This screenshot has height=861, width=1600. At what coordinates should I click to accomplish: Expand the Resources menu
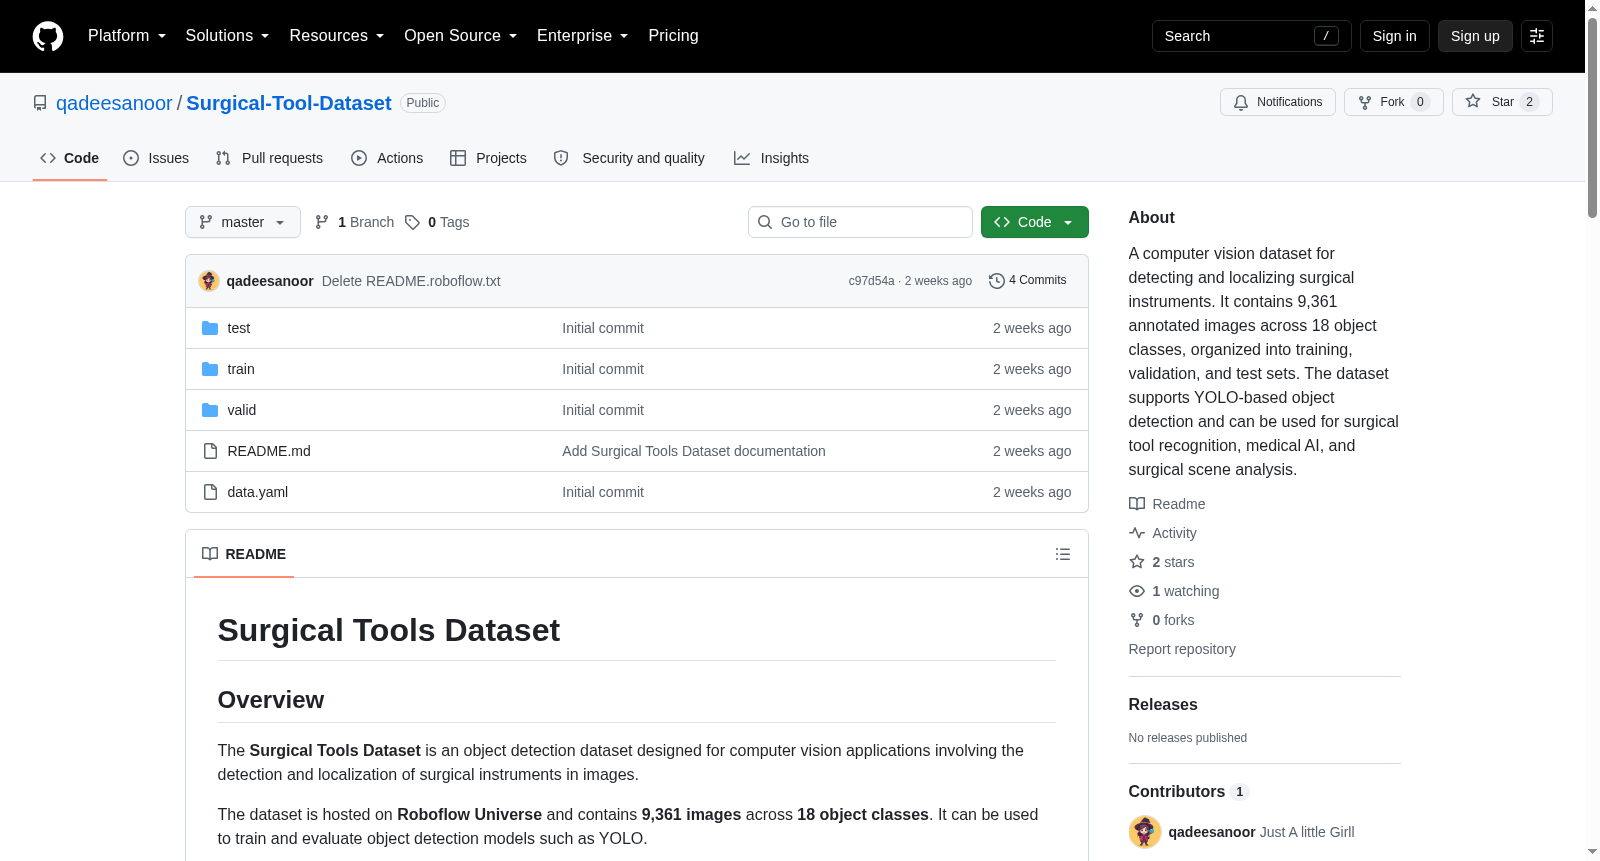coord(336,36)
